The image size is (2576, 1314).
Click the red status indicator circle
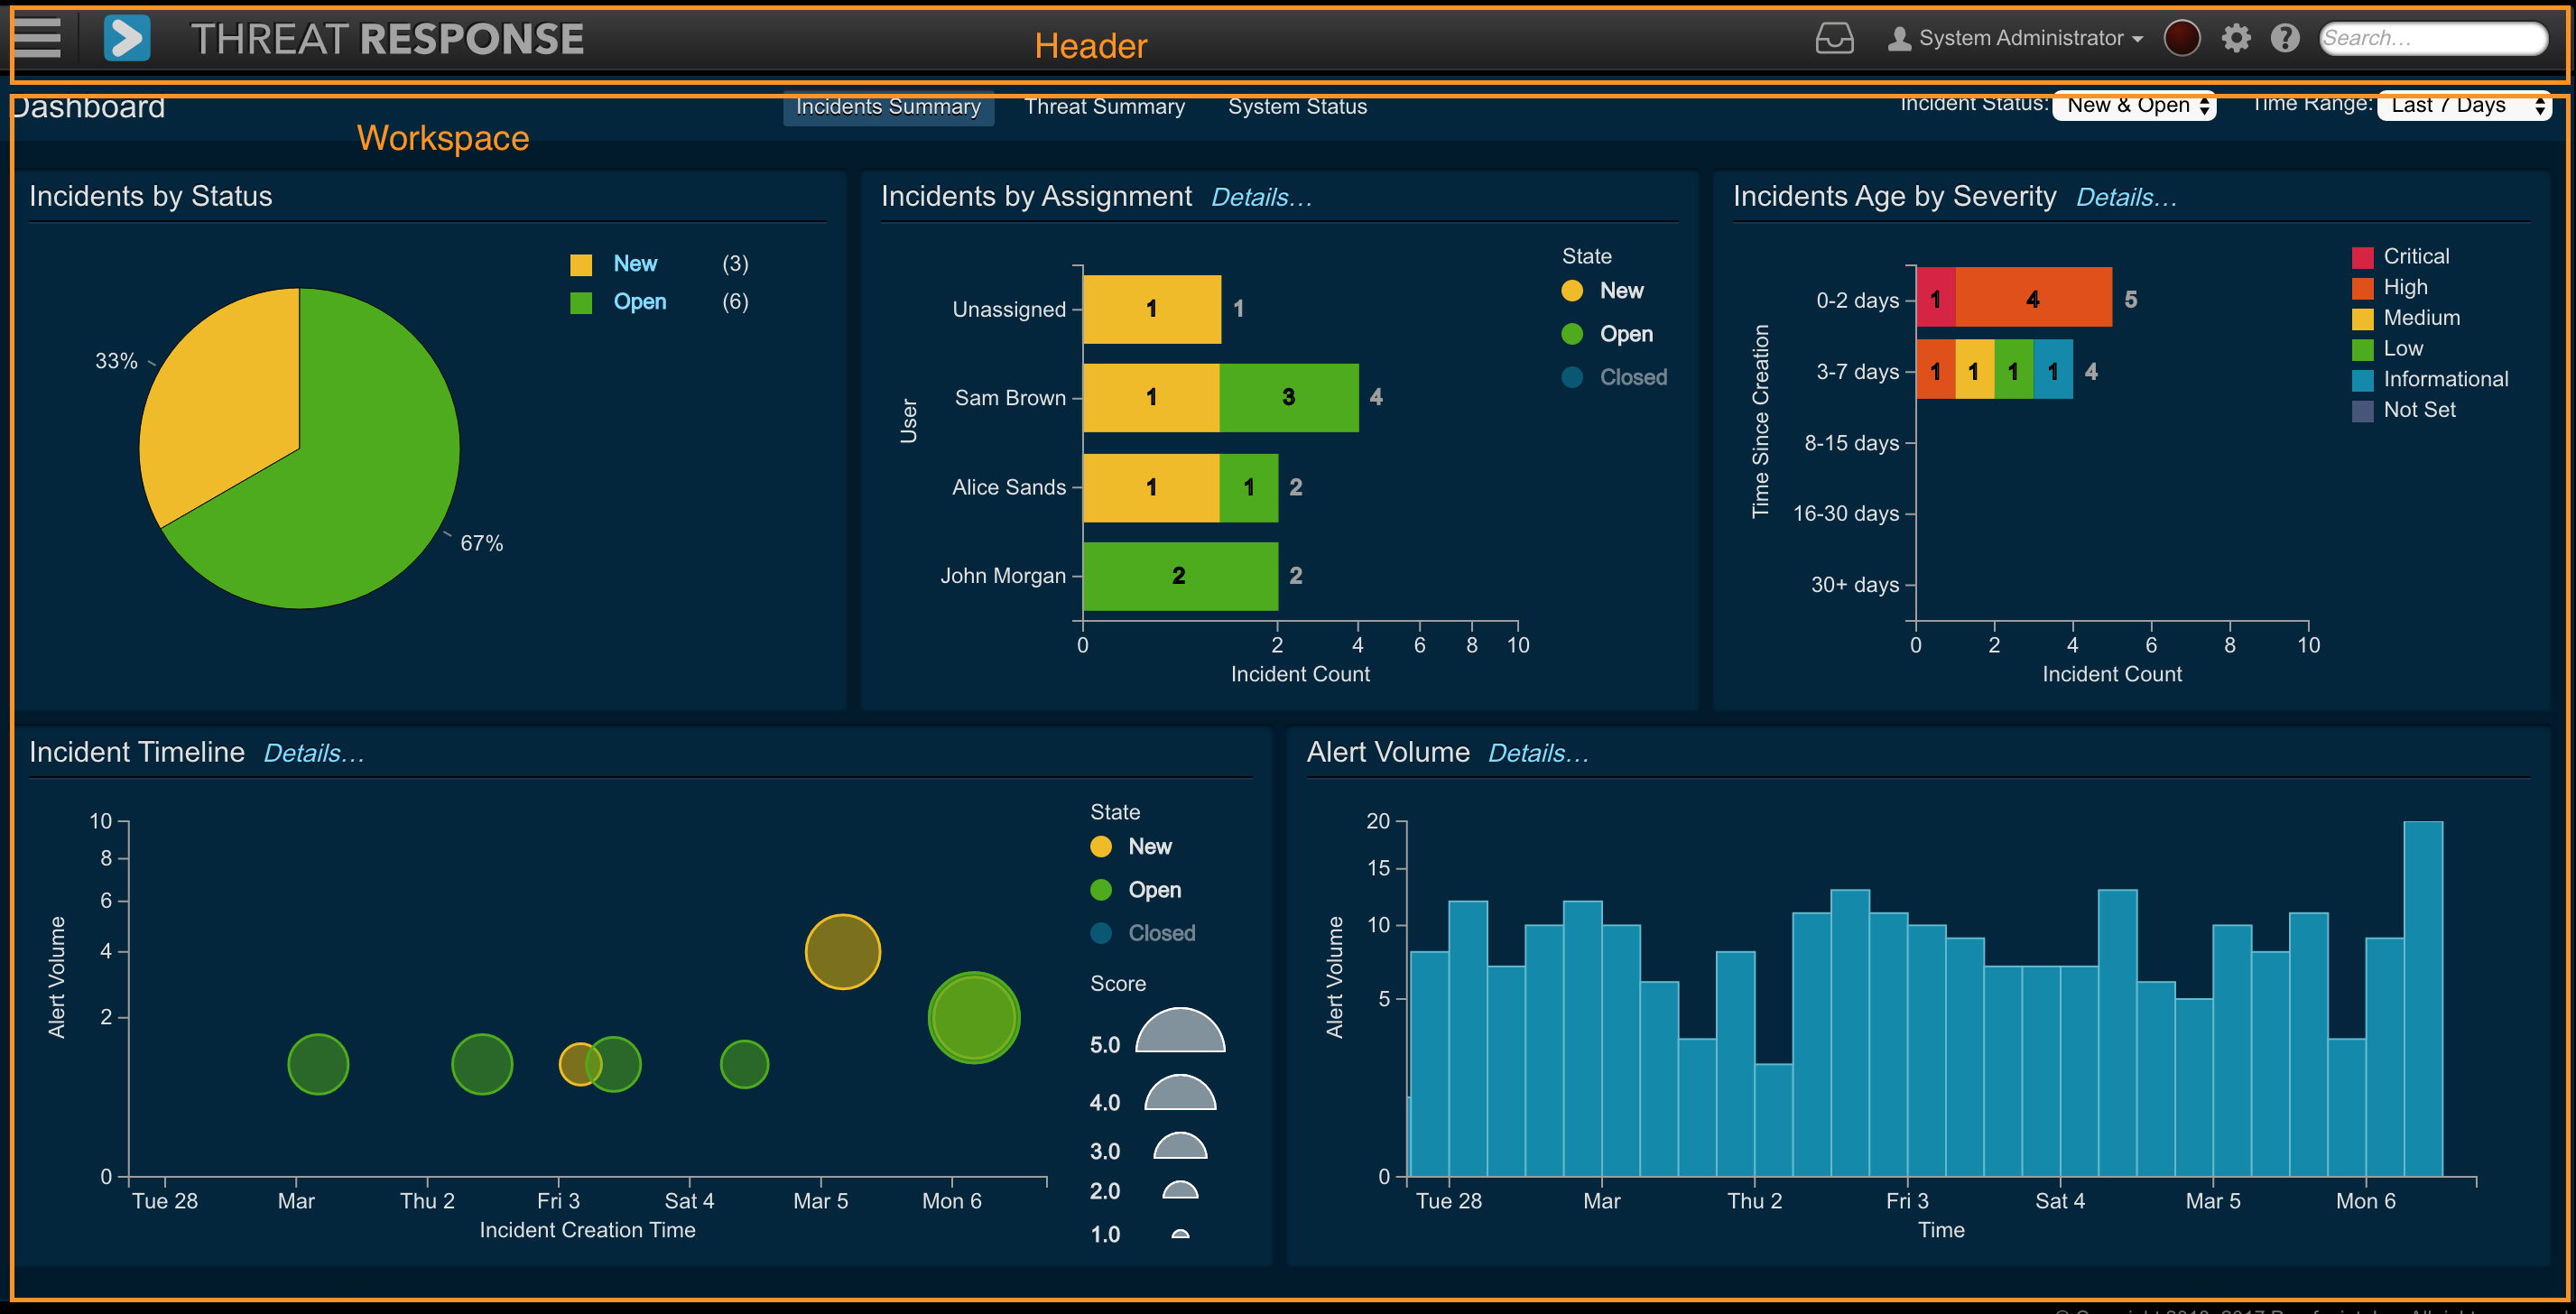click(2181, 39)
